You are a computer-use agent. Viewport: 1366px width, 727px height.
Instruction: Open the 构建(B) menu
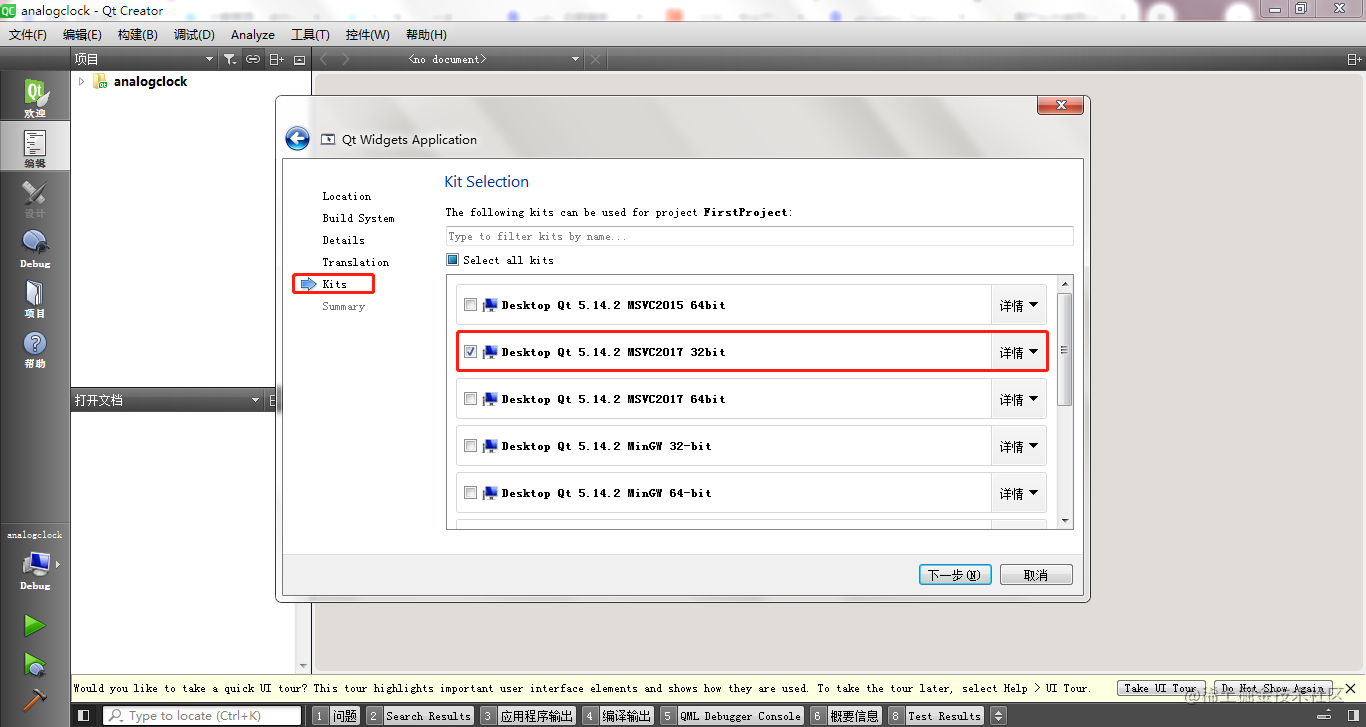point(137,34)
